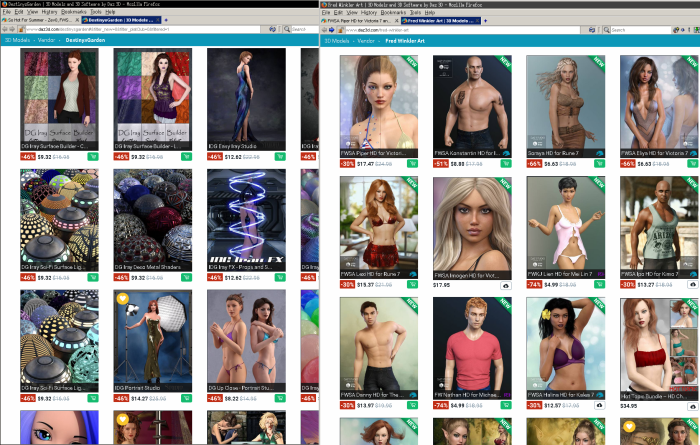The width and height of the screenshot is (700, 445).
Task: Open Hot Tops Bundle product thumbnail
Action: coord(659,349)
